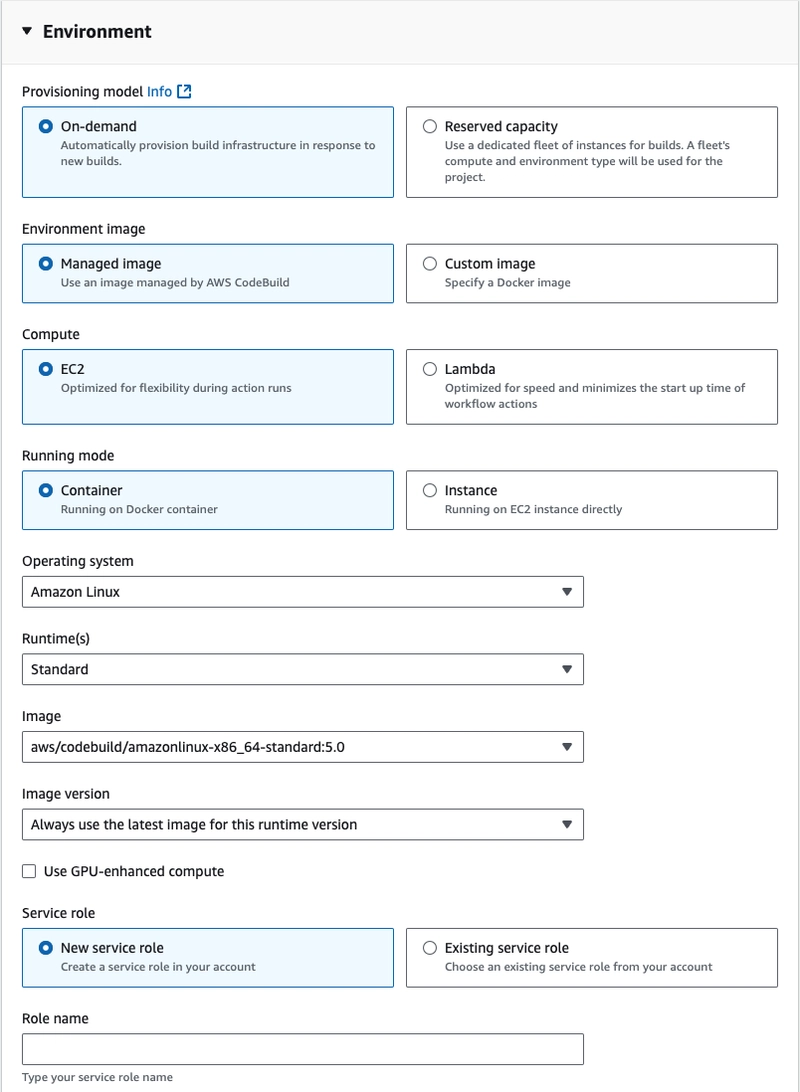Choose Lambda as the compute type
Image resolution: width=800 pixels, height=1092 pixels.
point(430,368)
